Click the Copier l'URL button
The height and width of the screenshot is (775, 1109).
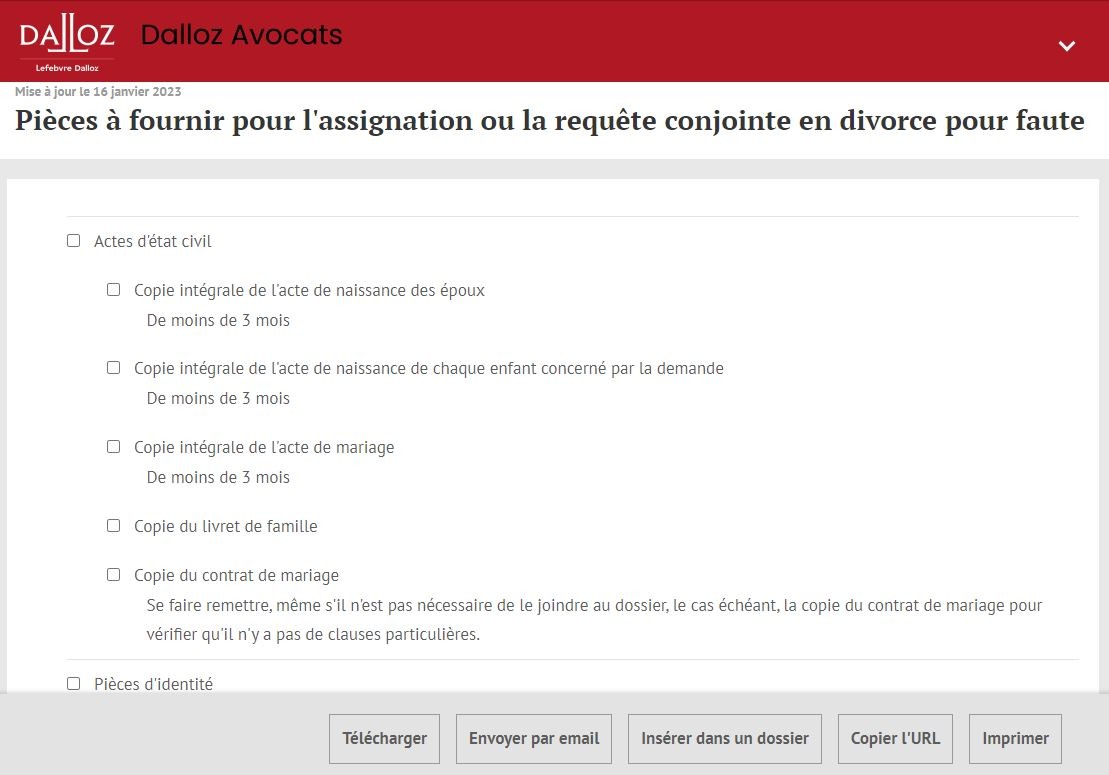click(x=895, y=739)
